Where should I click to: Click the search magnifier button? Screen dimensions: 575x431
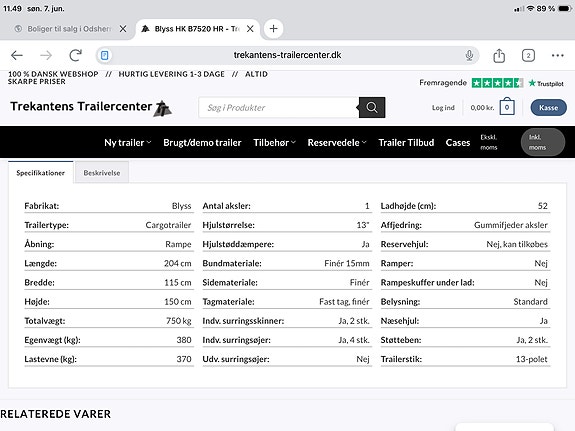(x=372, y=107)
